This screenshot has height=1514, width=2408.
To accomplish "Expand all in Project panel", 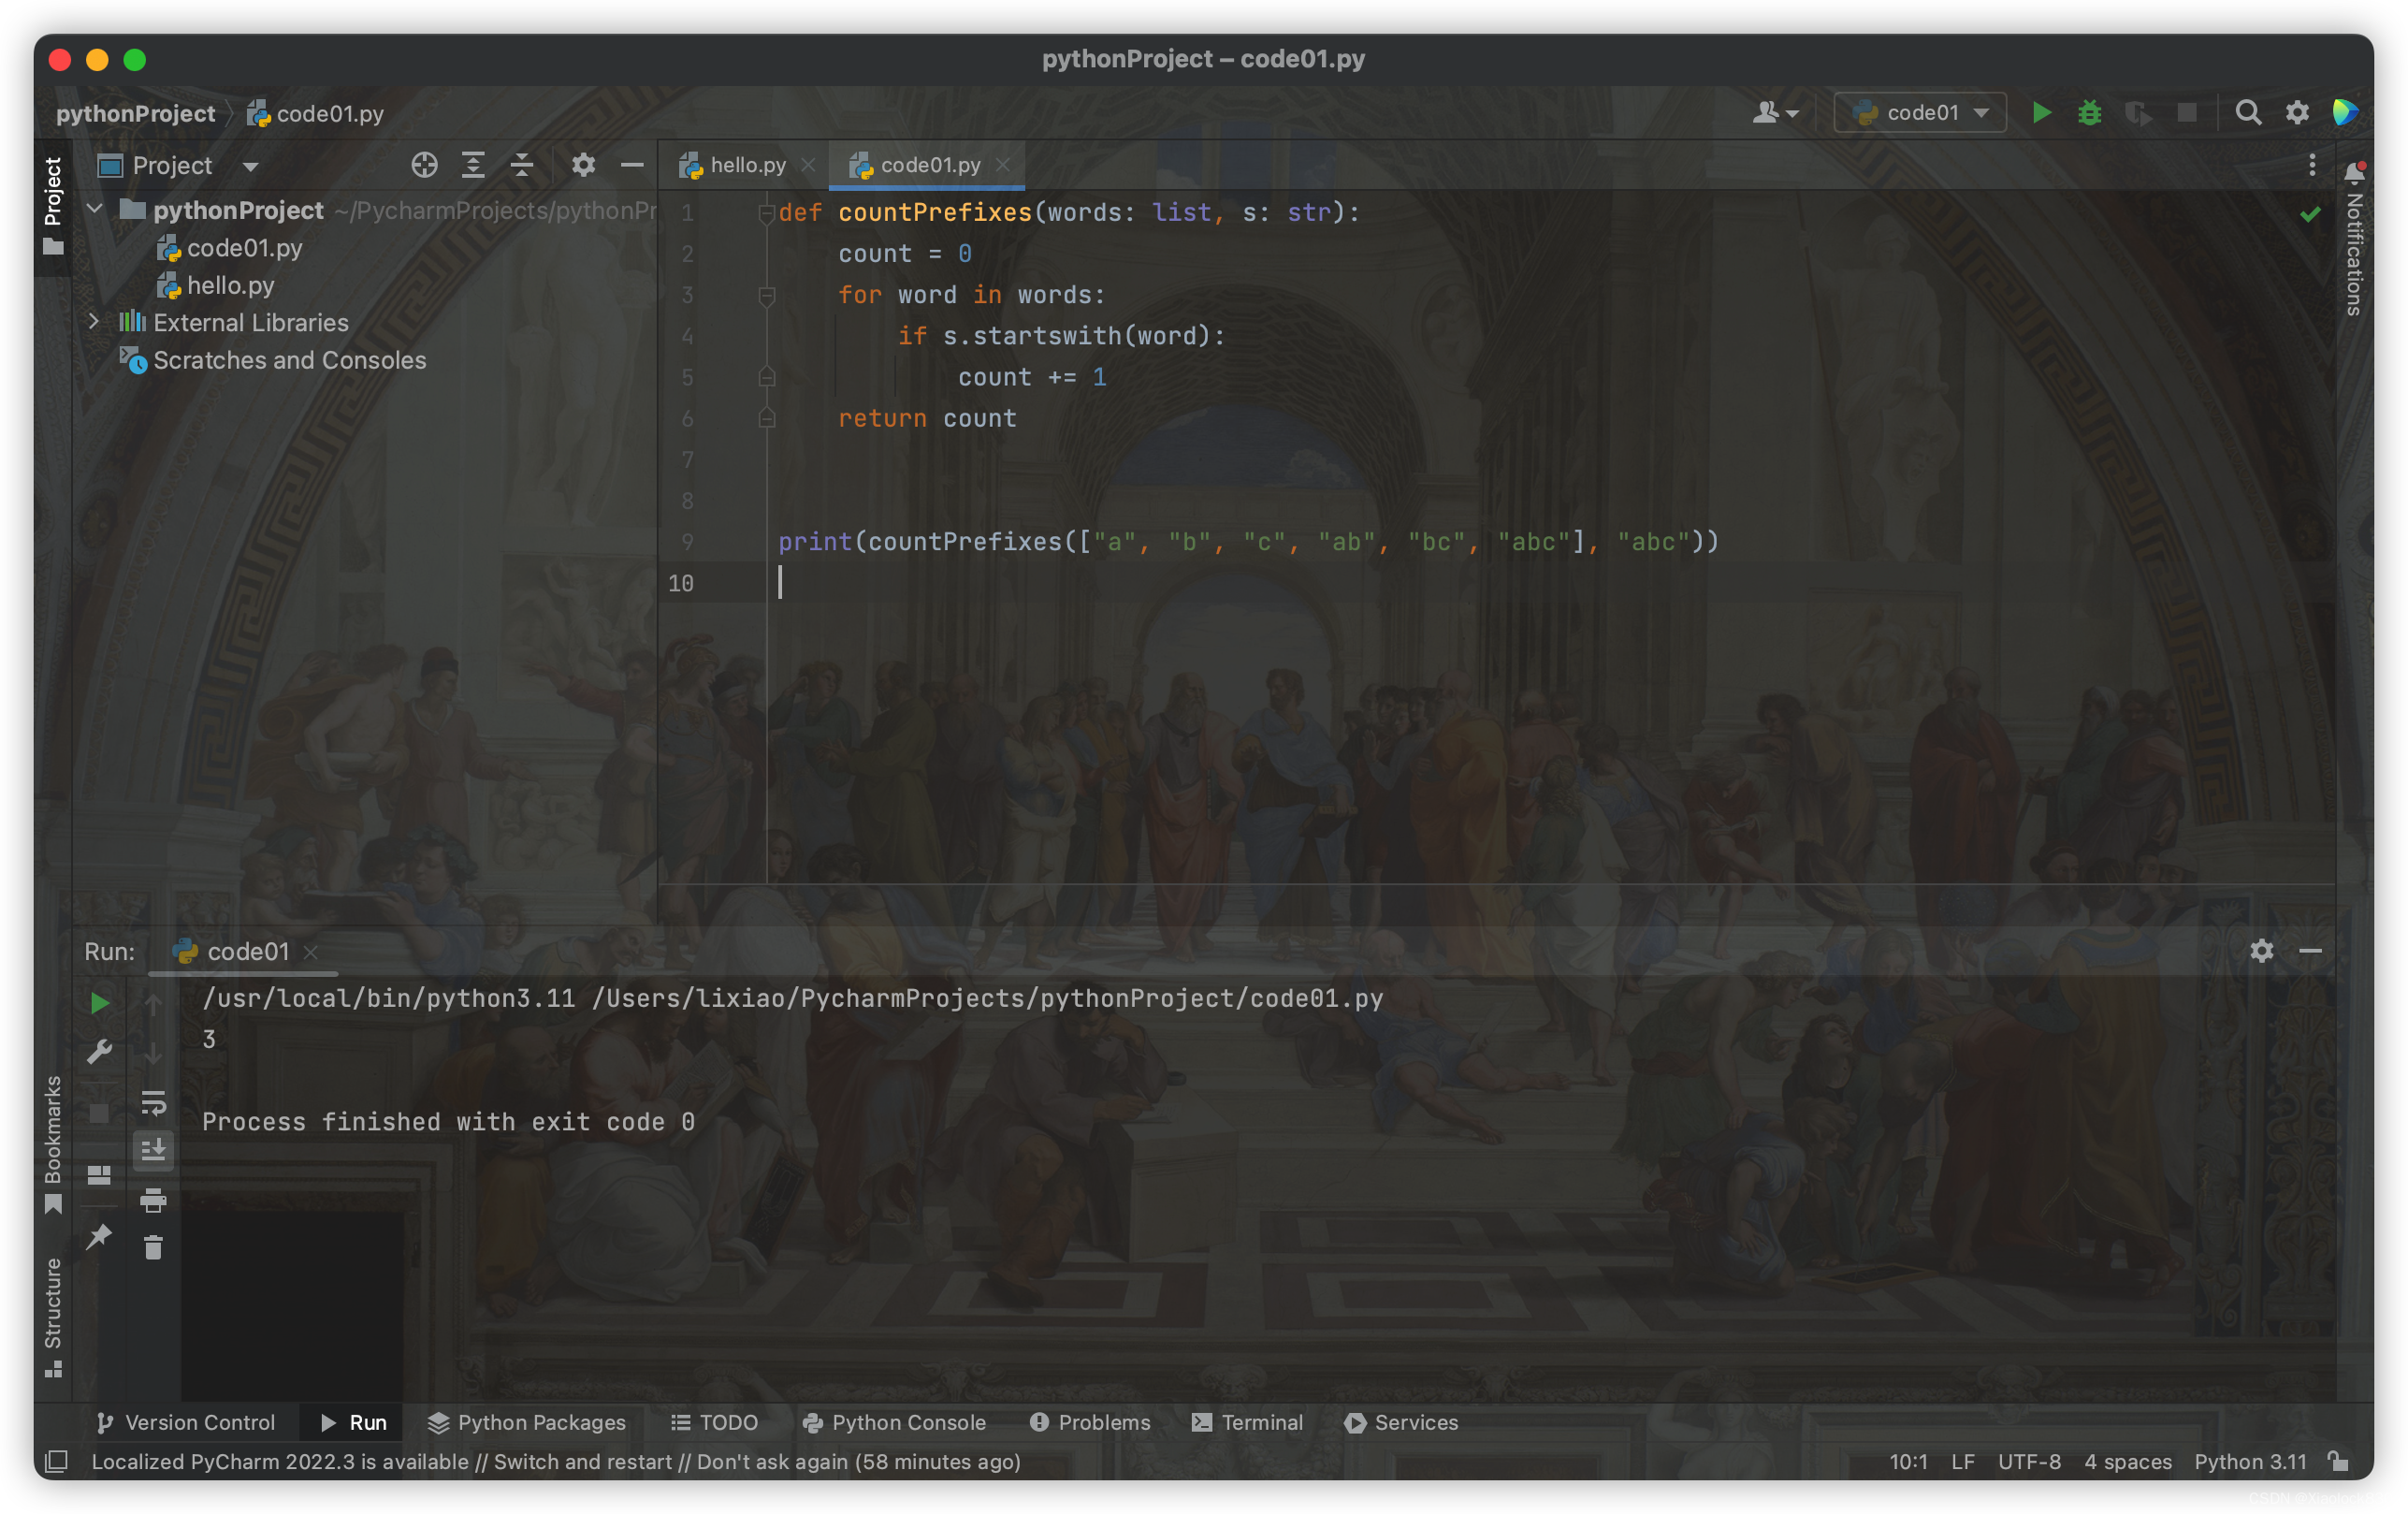I will coord(473,165).
